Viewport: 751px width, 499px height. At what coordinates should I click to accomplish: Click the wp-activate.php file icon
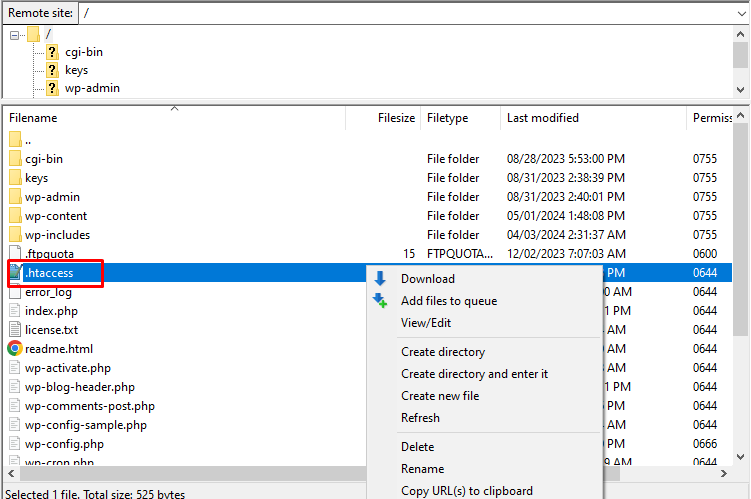point(15,368)
